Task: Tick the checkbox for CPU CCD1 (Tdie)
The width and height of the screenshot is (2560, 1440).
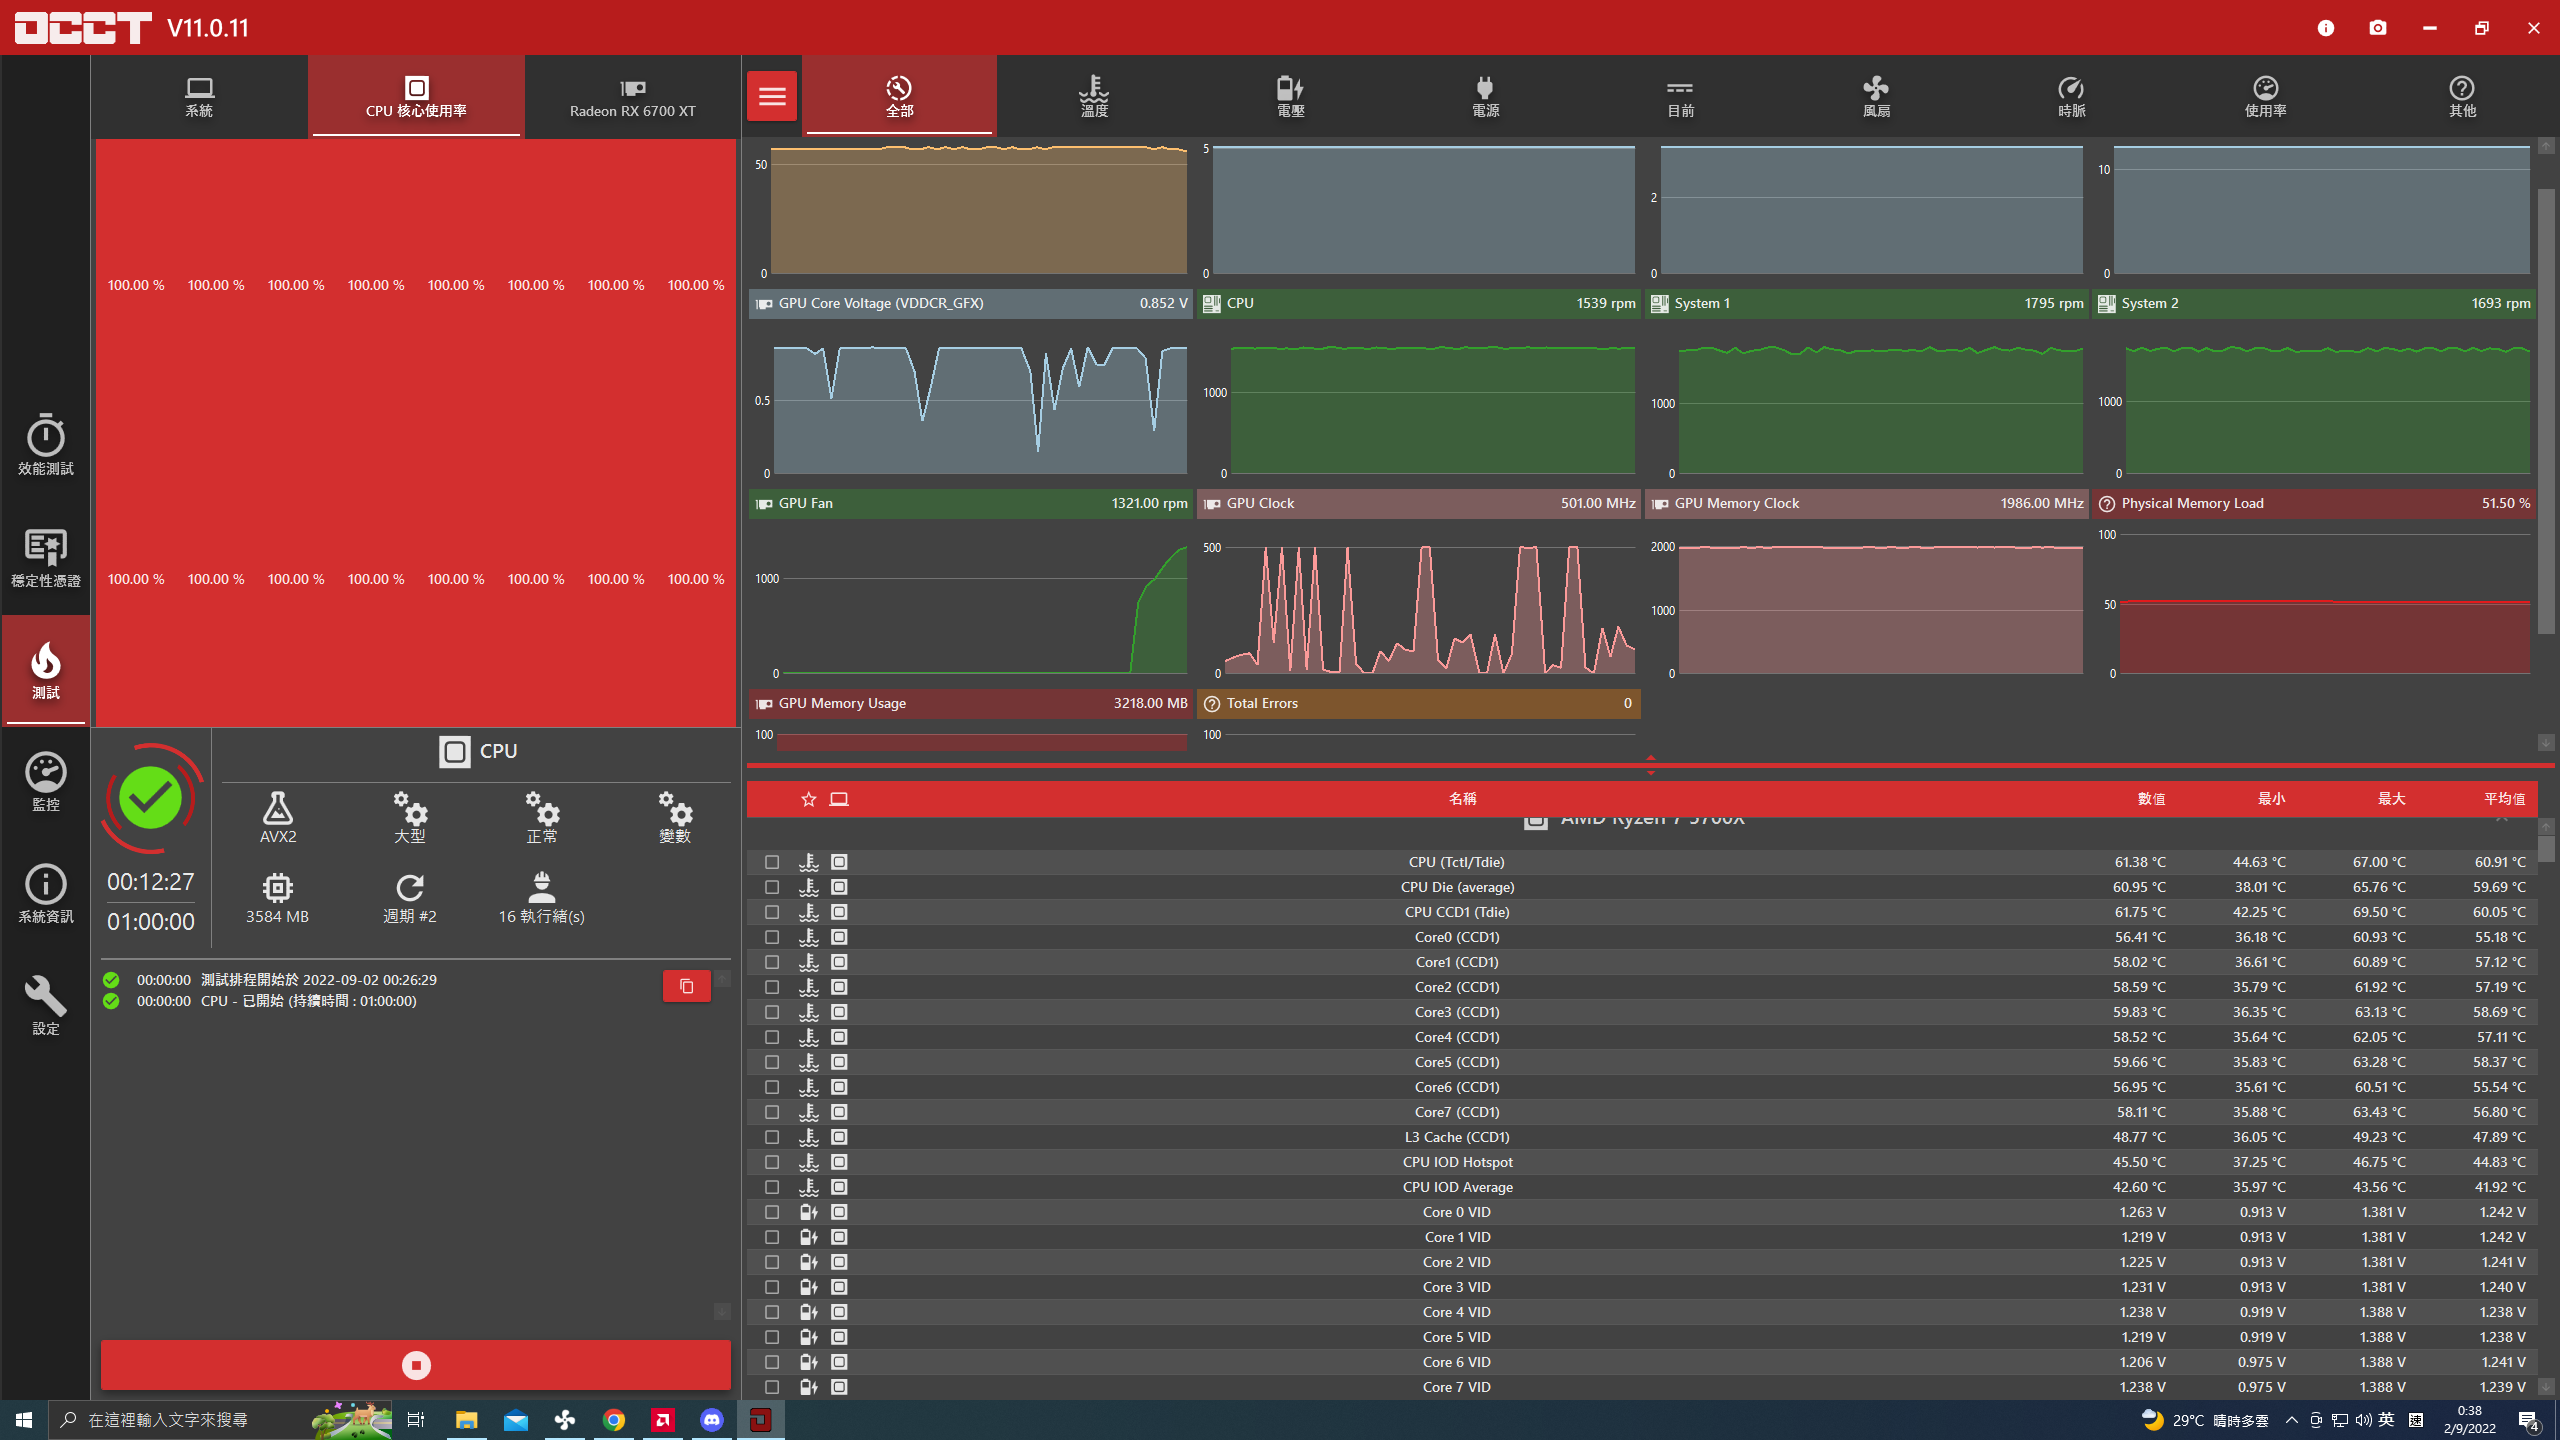Action: [772, 912]
